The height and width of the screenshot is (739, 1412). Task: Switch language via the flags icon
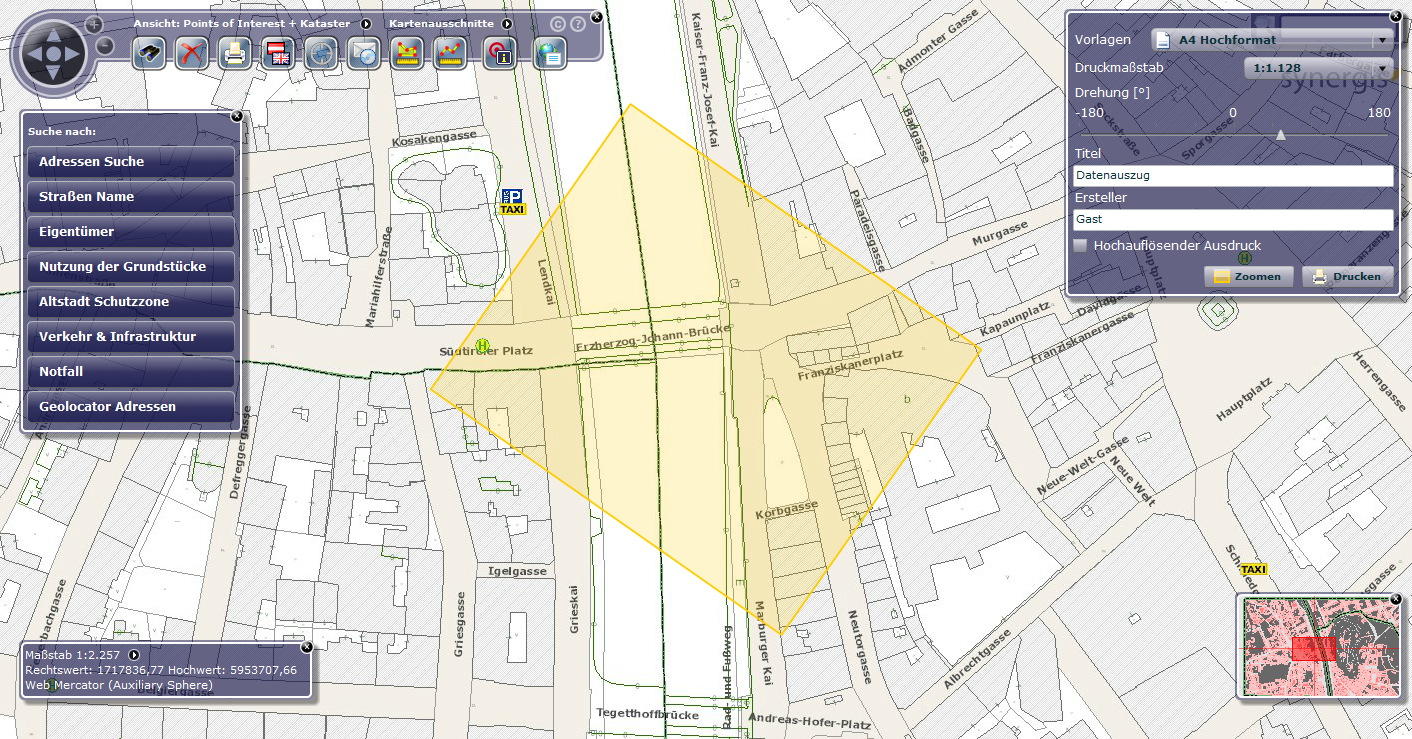[x=277, y=53]
